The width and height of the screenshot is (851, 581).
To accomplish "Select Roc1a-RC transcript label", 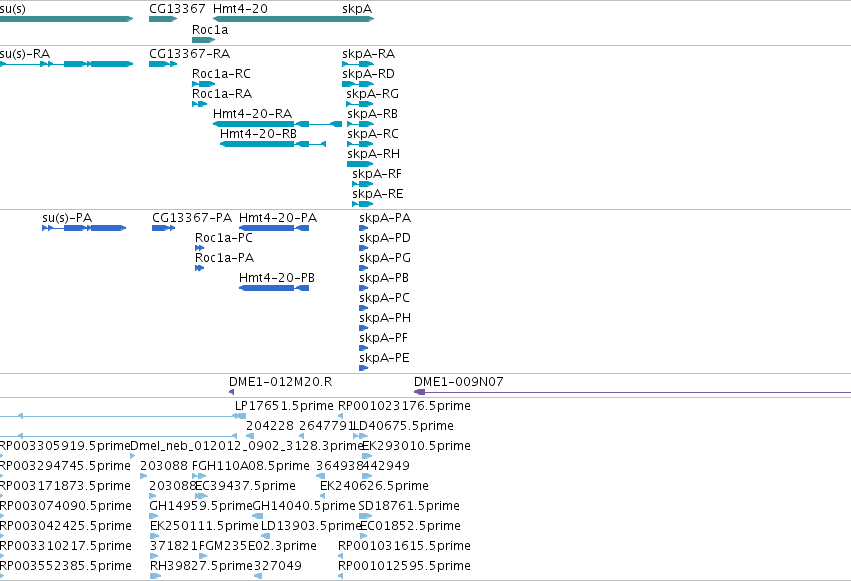I will (x=221, y=74).
